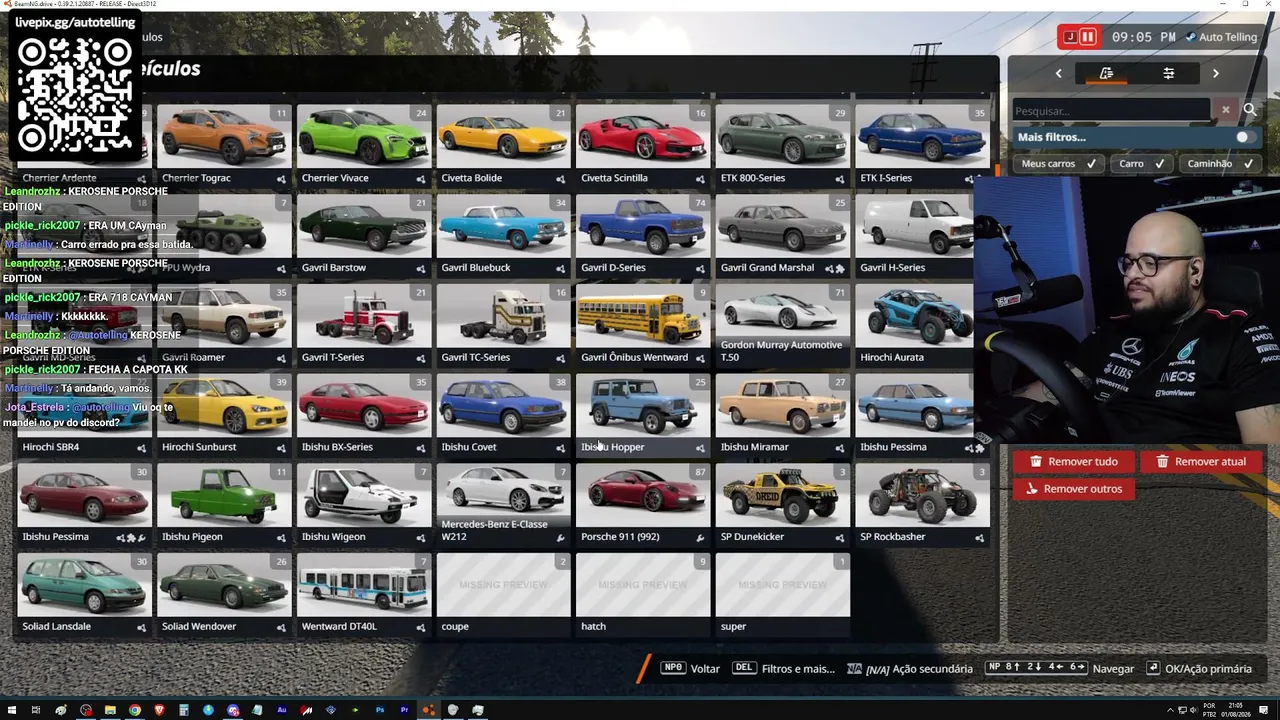Image resolution: width=1280 pixels, height=720 pixels.
Task: Choose the SP Rockbasher crawler
Action: (x=923, y=505)
